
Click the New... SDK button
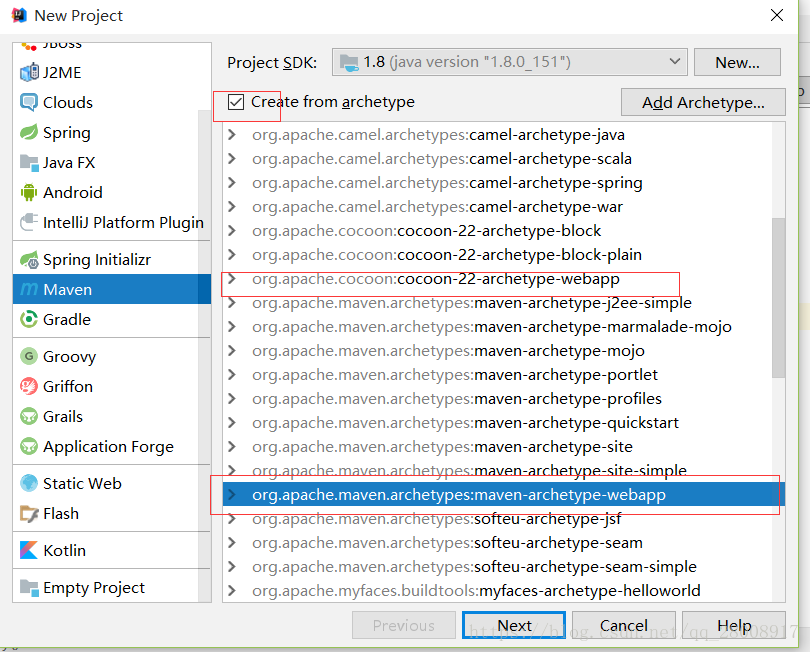(737, 63)
